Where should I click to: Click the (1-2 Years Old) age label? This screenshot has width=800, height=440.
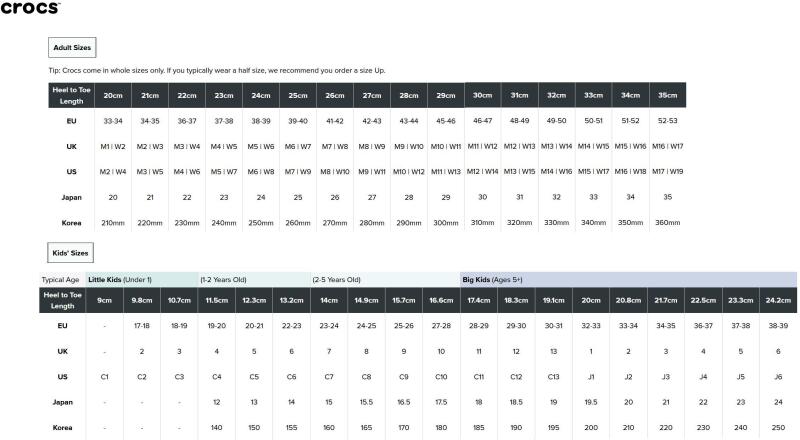[x=223, y=280]
